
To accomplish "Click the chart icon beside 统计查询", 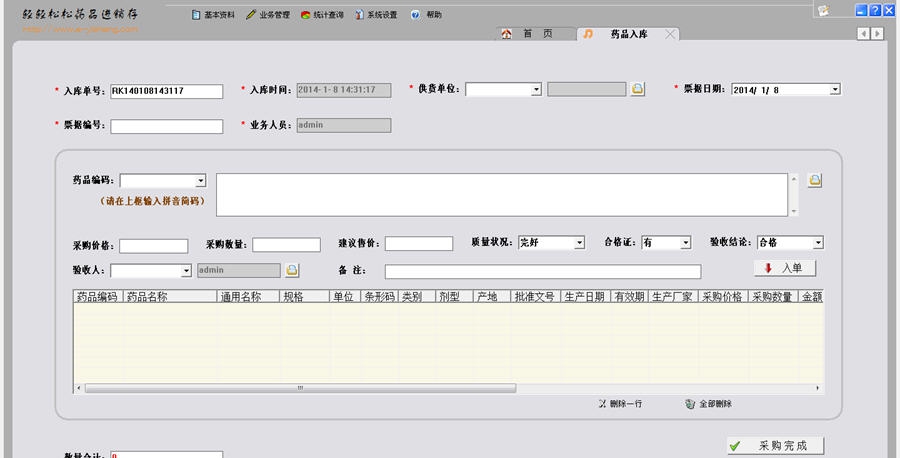I will (x=305, y=15).
